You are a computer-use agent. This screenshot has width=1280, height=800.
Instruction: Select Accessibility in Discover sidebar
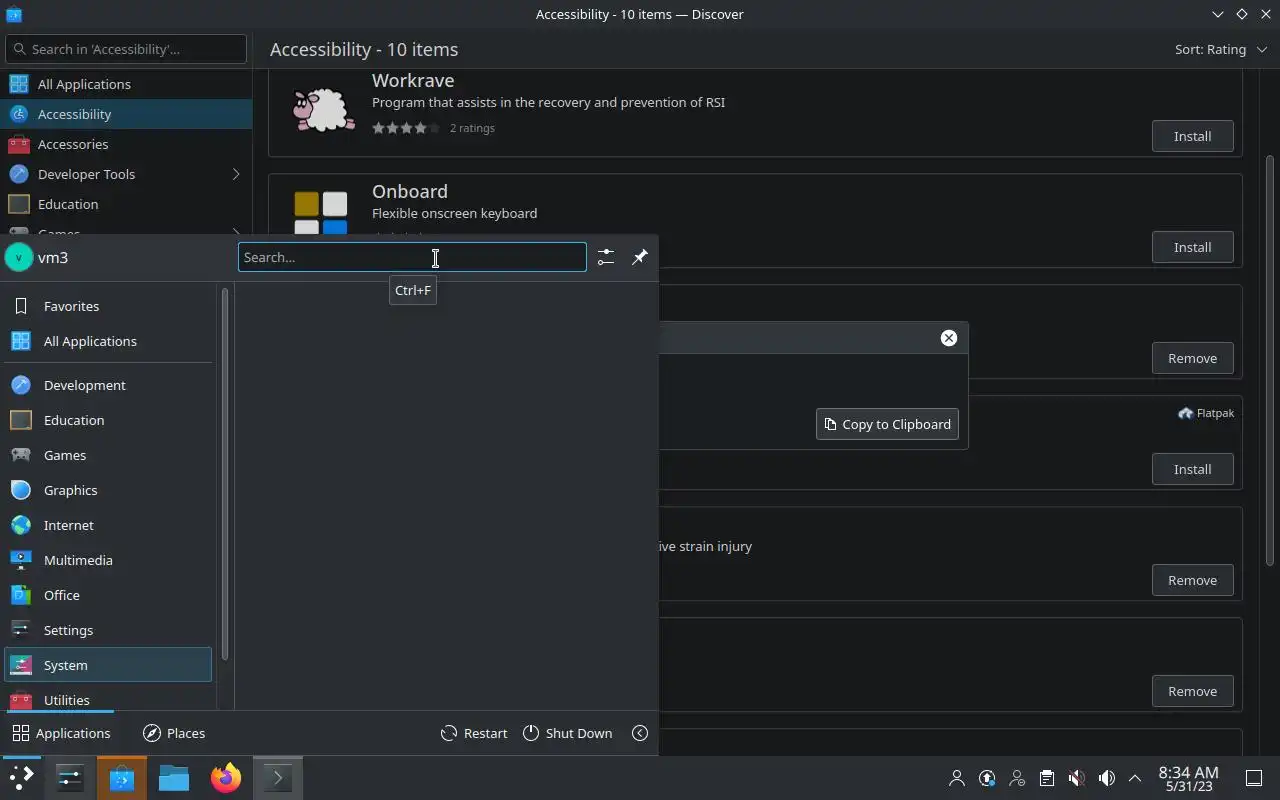click(x=126, y=114)
